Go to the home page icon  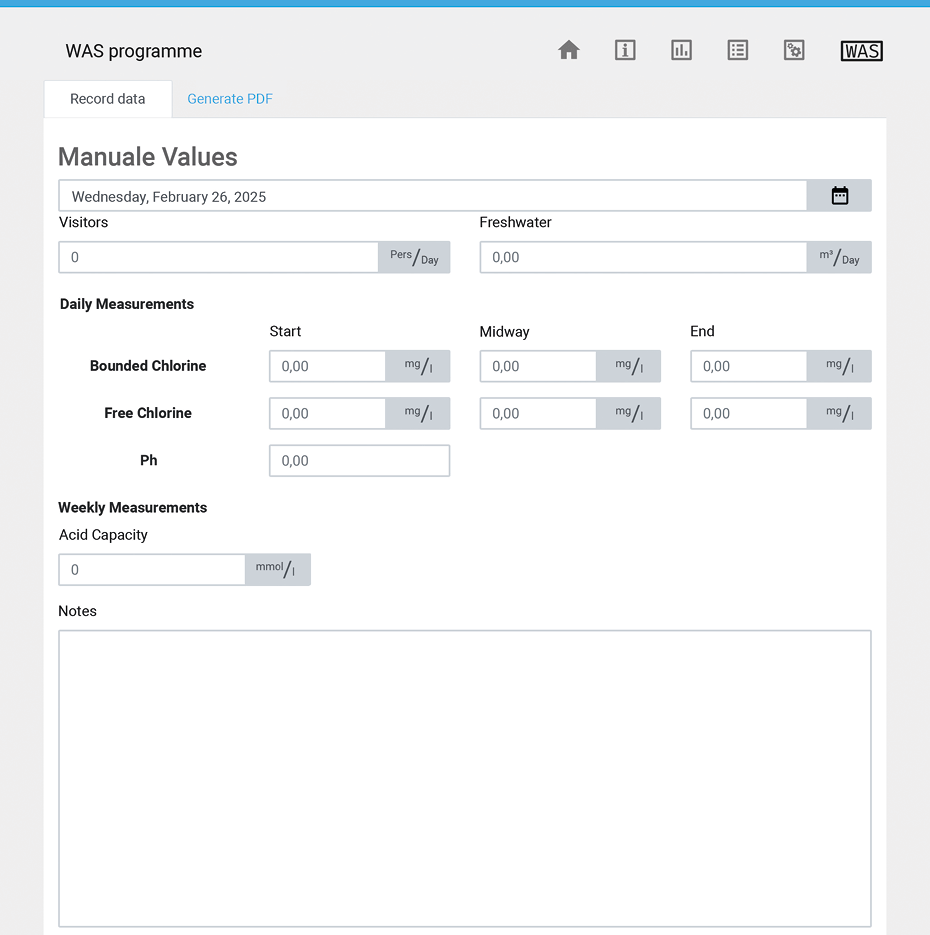[x=569, y=51]
